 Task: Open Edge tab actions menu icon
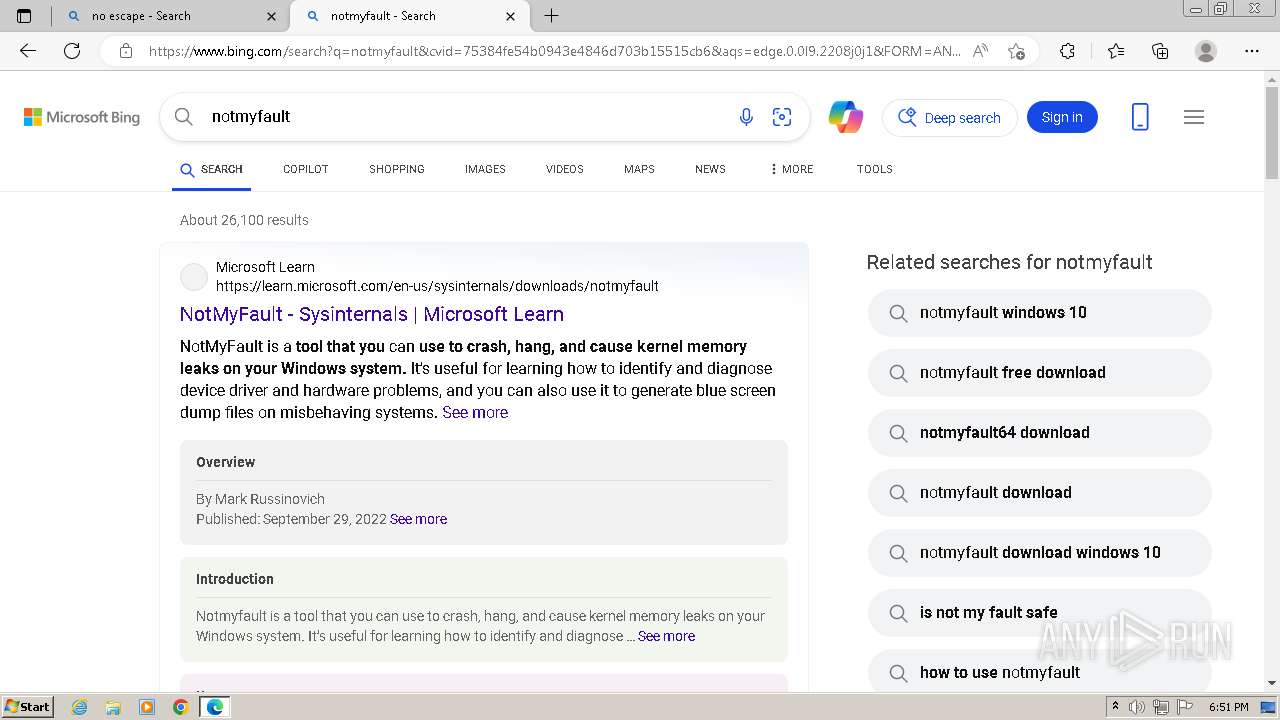pyautogui.click(x=24, y=16)
